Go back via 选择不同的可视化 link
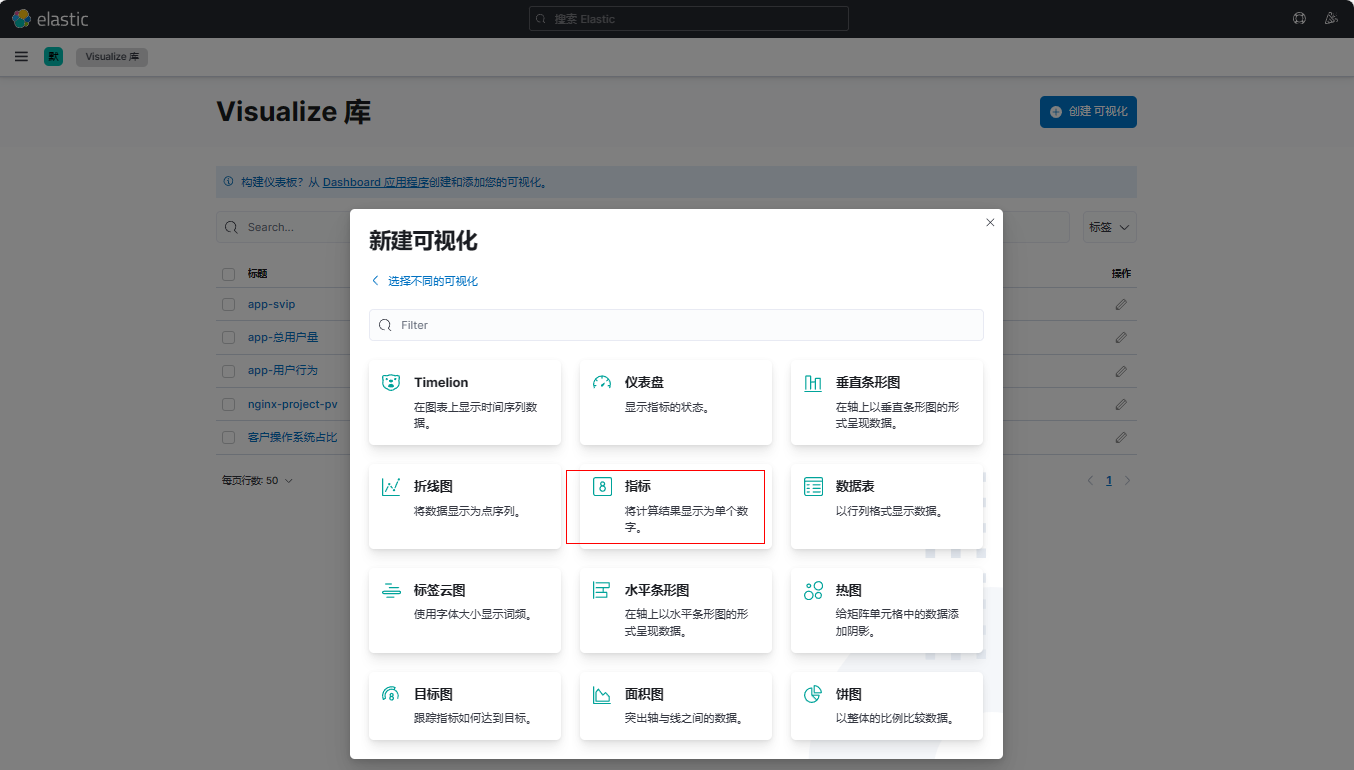 (432, 281)
